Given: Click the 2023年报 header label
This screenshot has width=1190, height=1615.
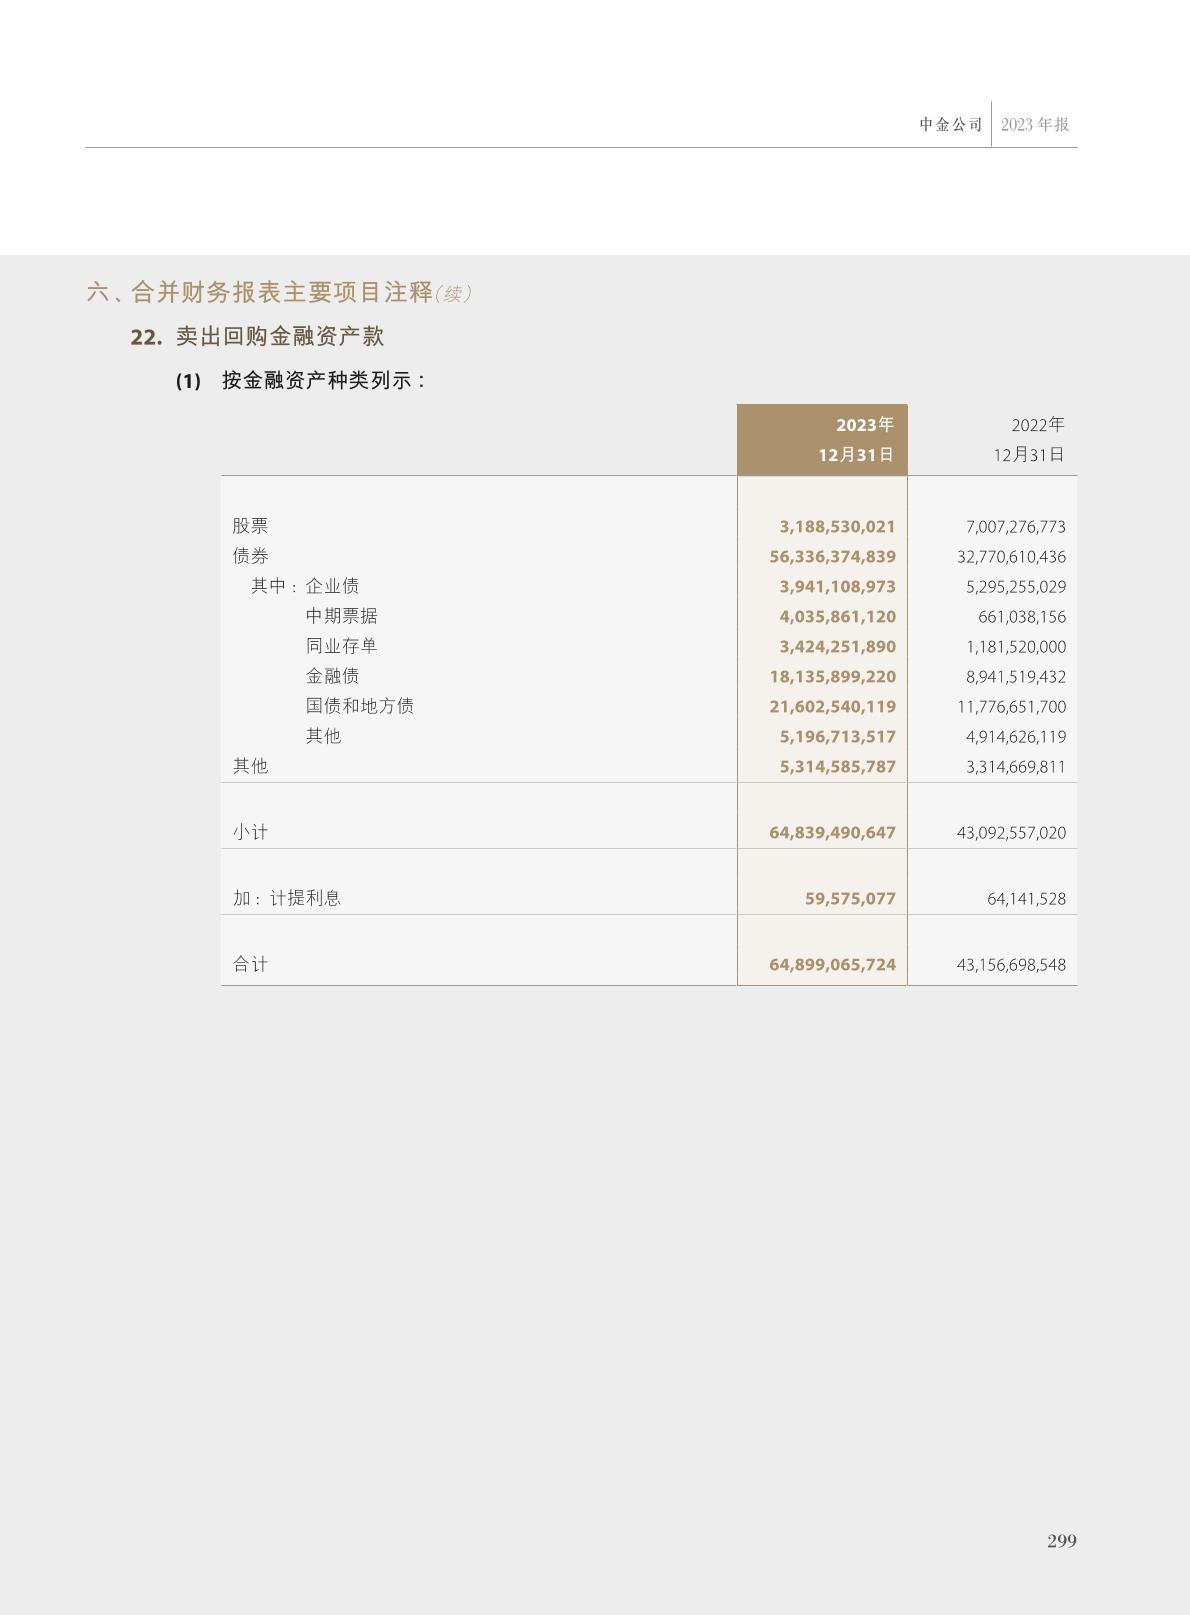Looking at the screenshot, I should coord(1035,125).
